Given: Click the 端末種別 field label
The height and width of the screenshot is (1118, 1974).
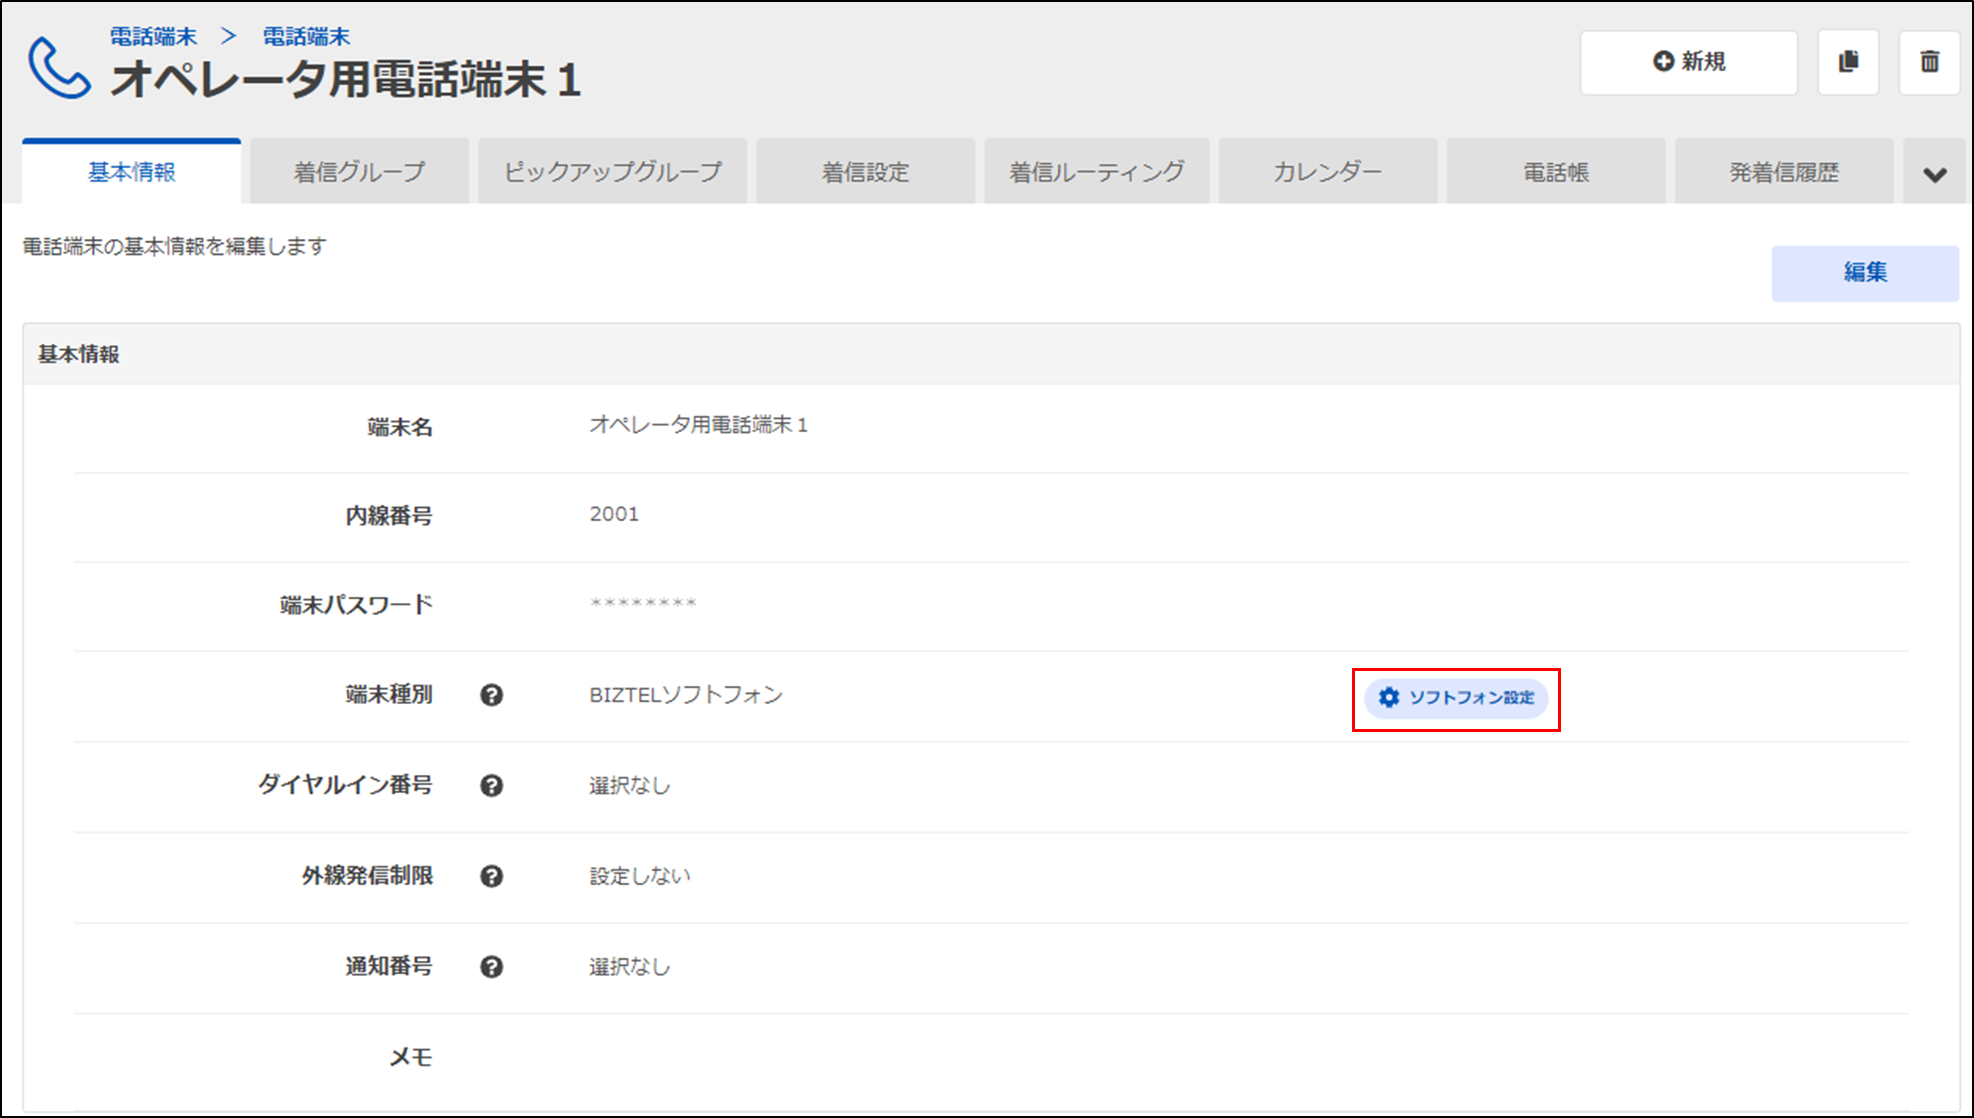Looking at the screenshot, I should pyautogui.click(x=389, y=695).
